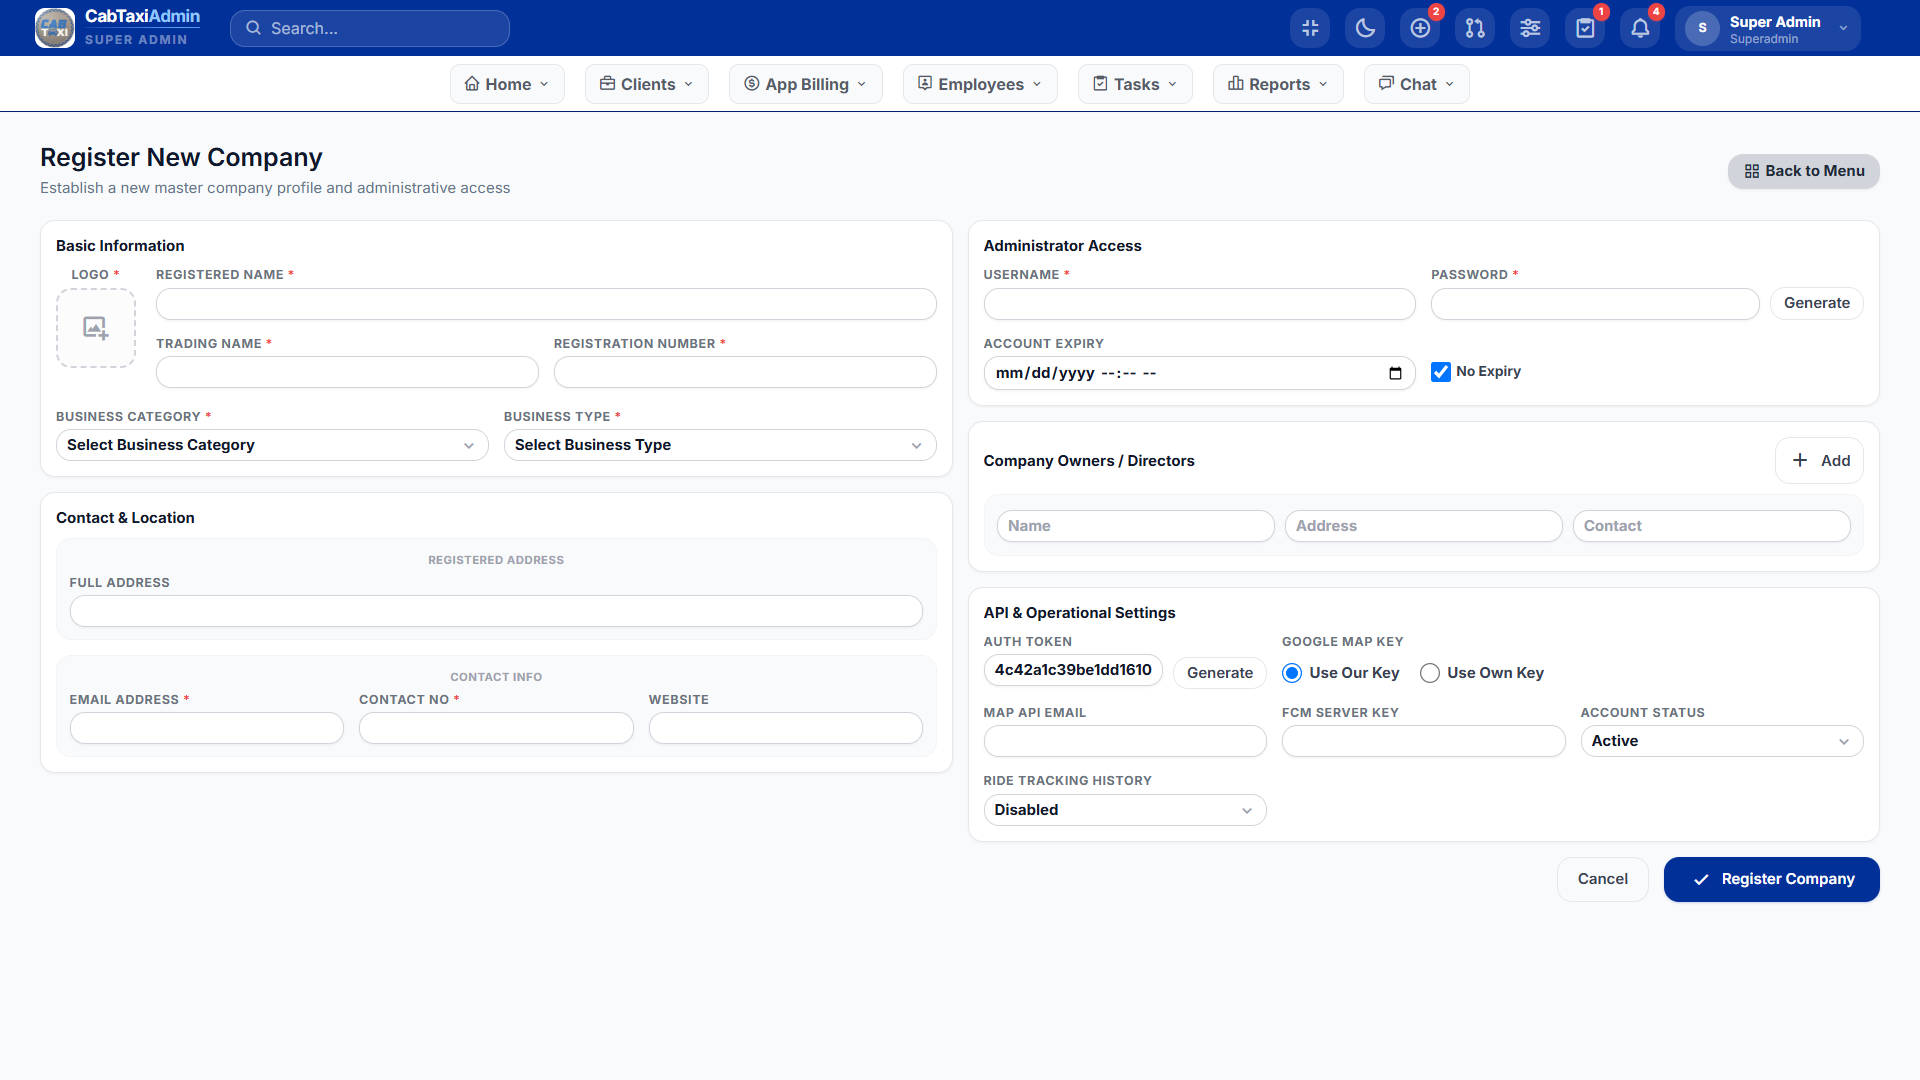Viewport: 1920px width, 1080px height.
Task: Generate a new auth token
Action: pyautogui.click(x=1220, y=673)
